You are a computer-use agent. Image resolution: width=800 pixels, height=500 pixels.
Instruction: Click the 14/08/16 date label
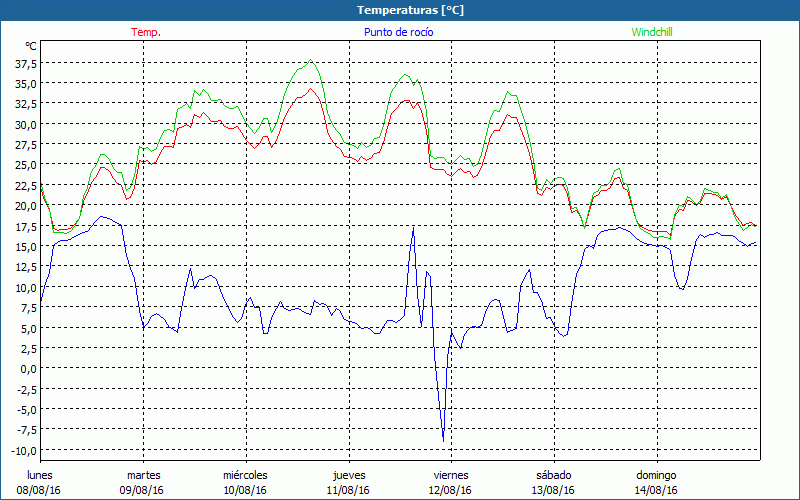[656, 490]
